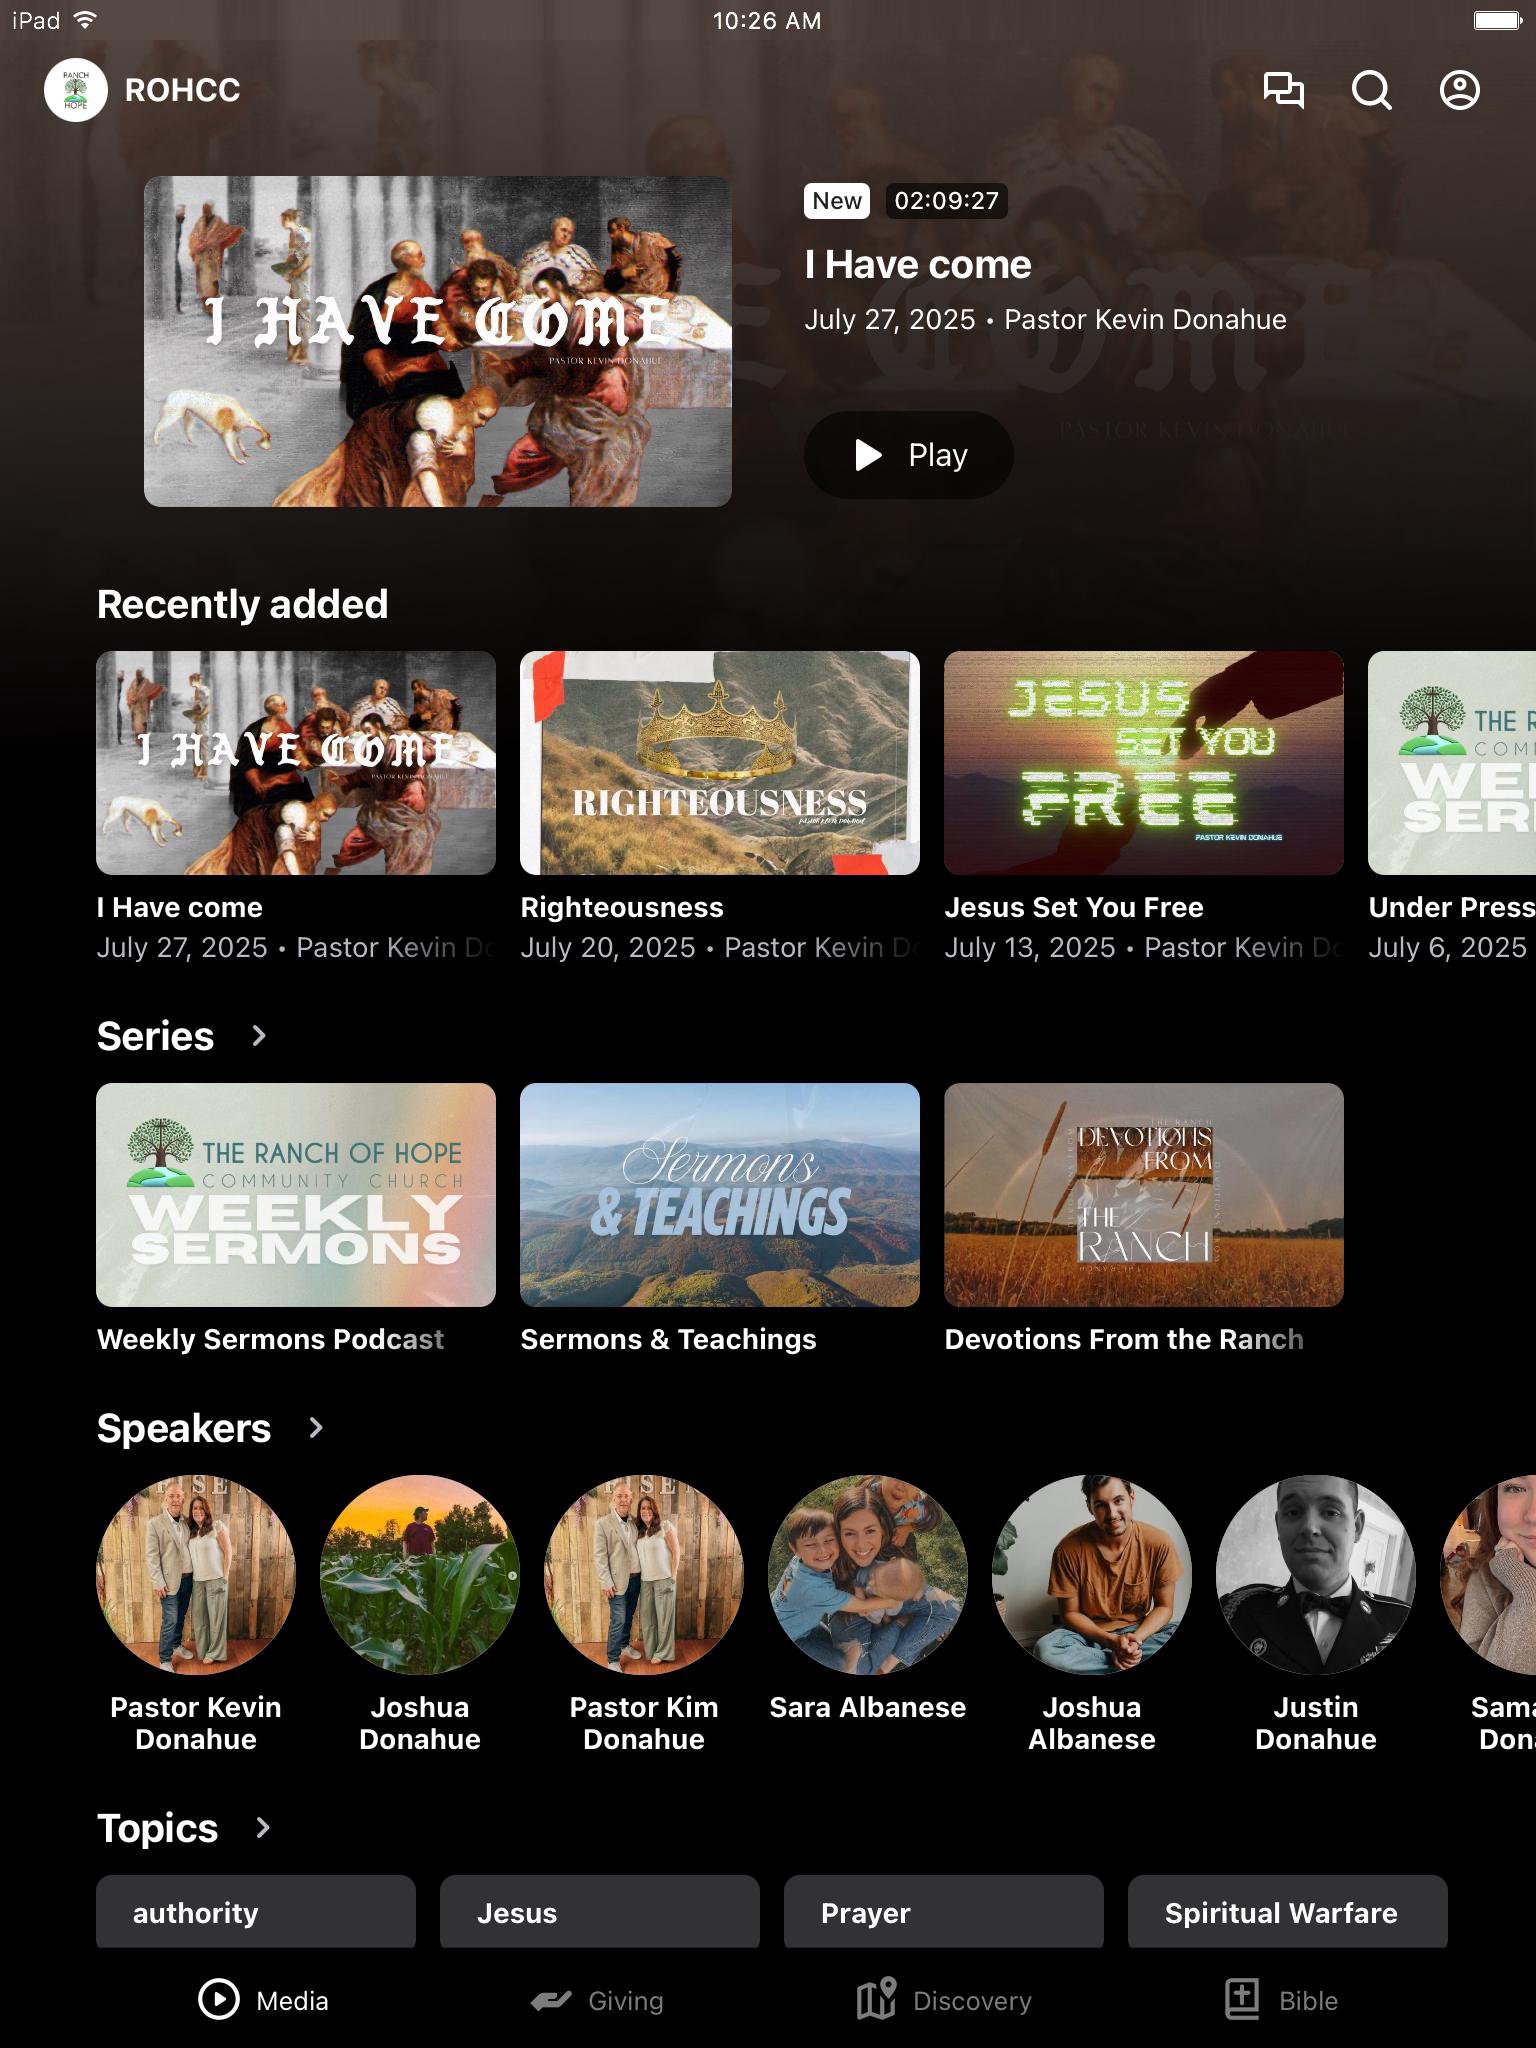Open the user profile icon

1460,90
